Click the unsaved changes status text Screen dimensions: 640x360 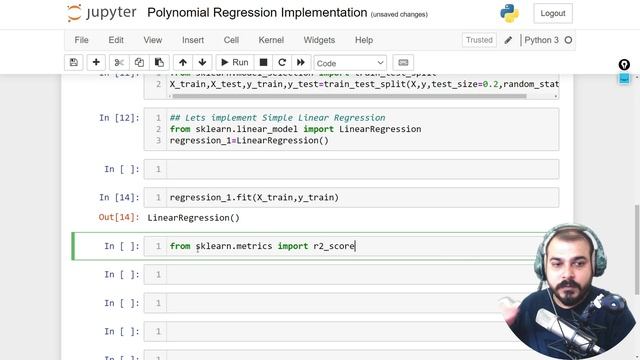[x=399, y=14]
